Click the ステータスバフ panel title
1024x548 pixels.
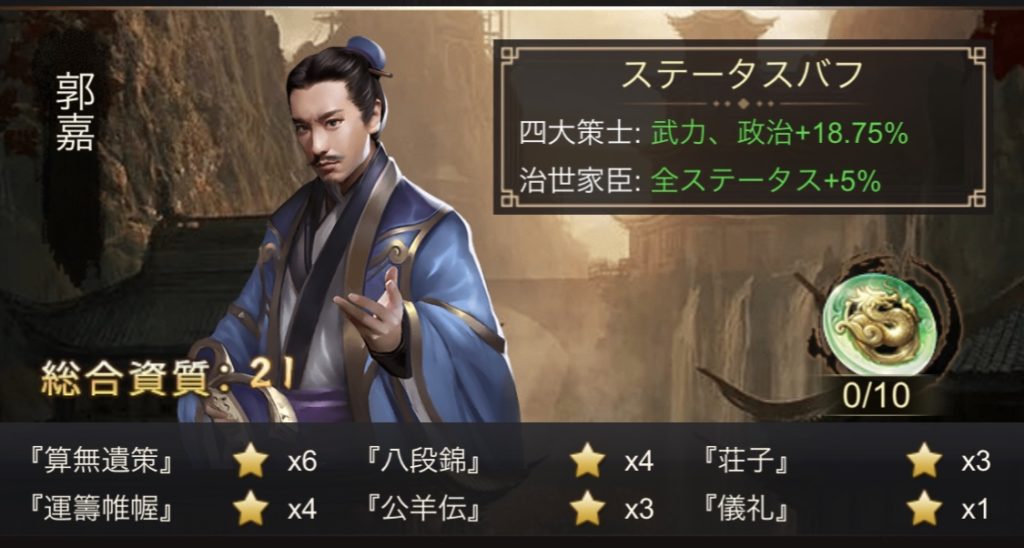(742, 76)
